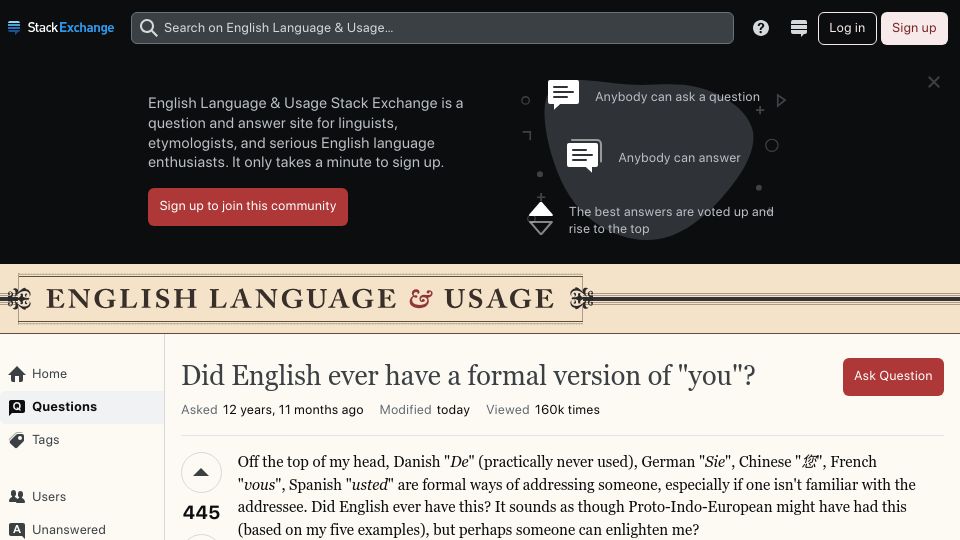
Task: Click the vote count 445
Action: pos(201,512)
